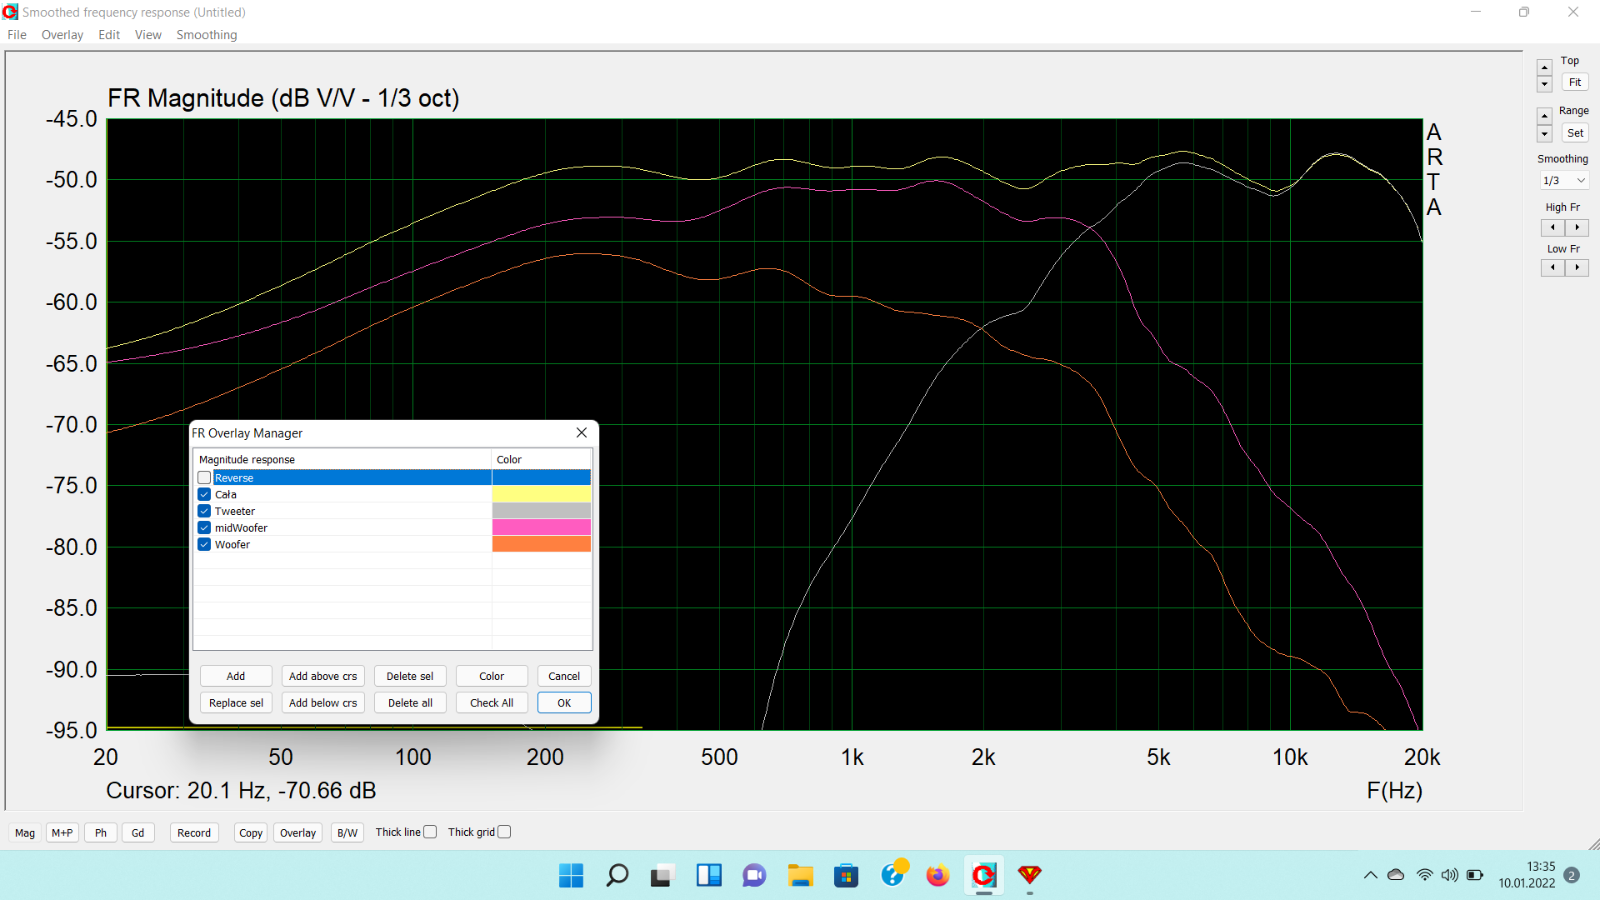Click the Delete sel button

(x=410, y=676)
